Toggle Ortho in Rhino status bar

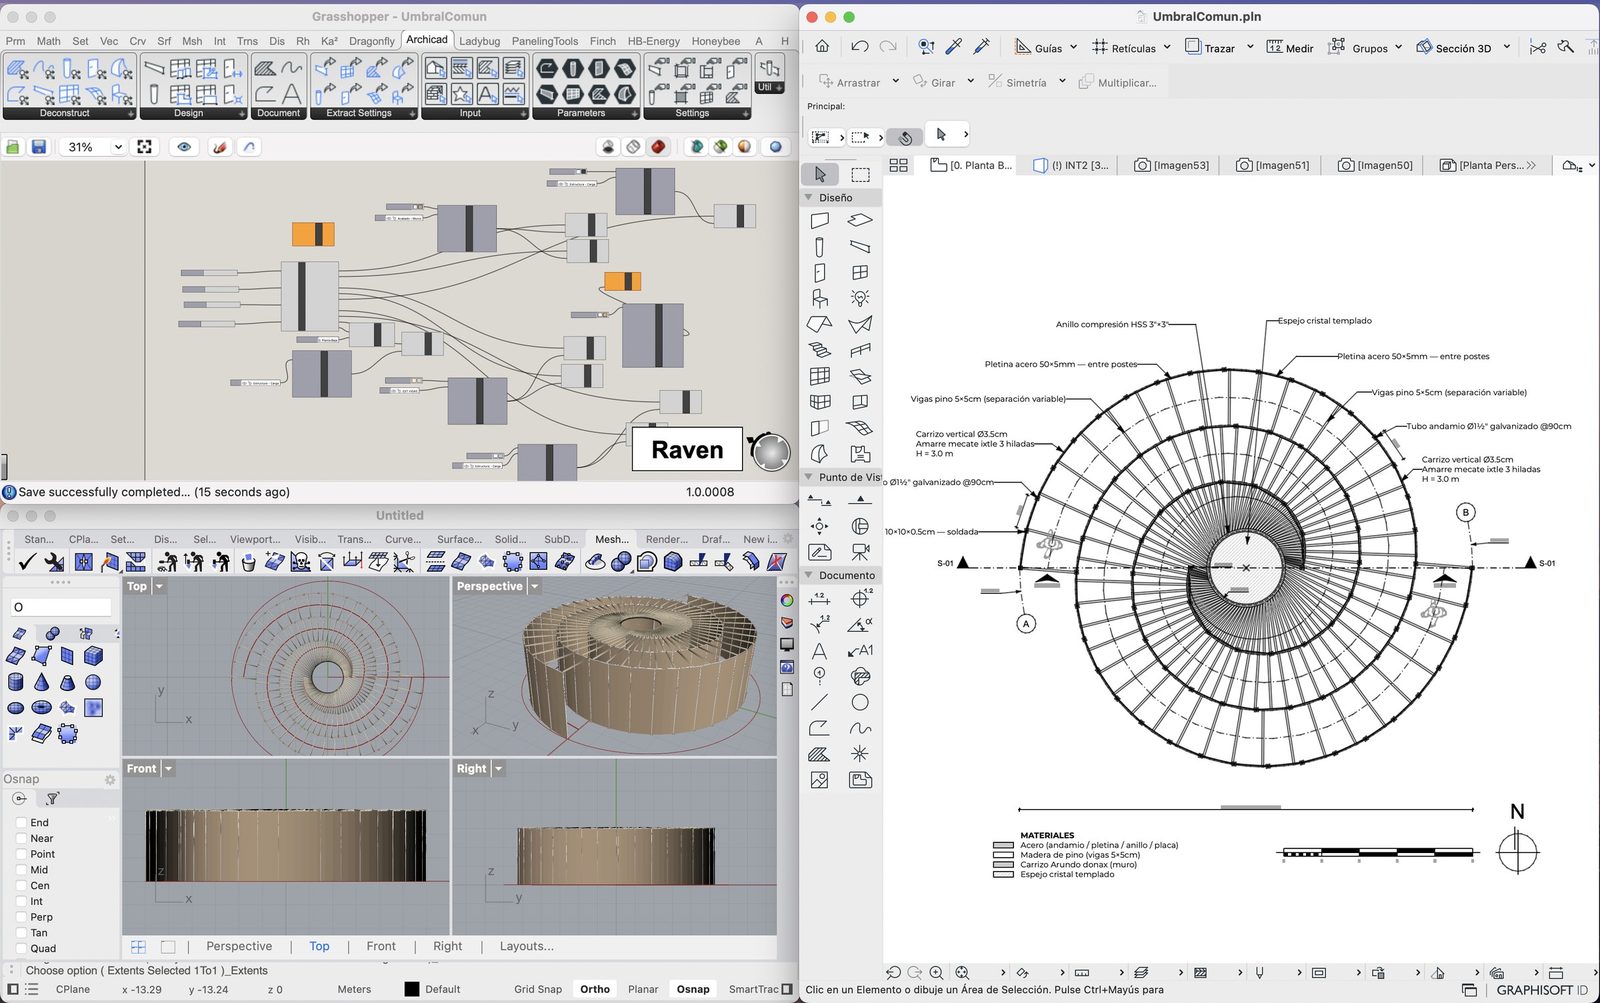click(x=595, y=989)
